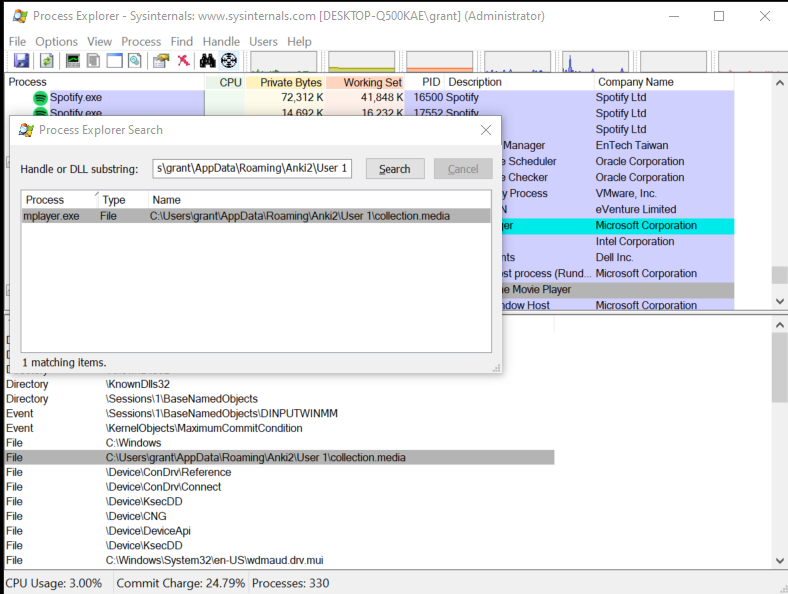Click the lower pane scroll down arrow

click(779, 560)
